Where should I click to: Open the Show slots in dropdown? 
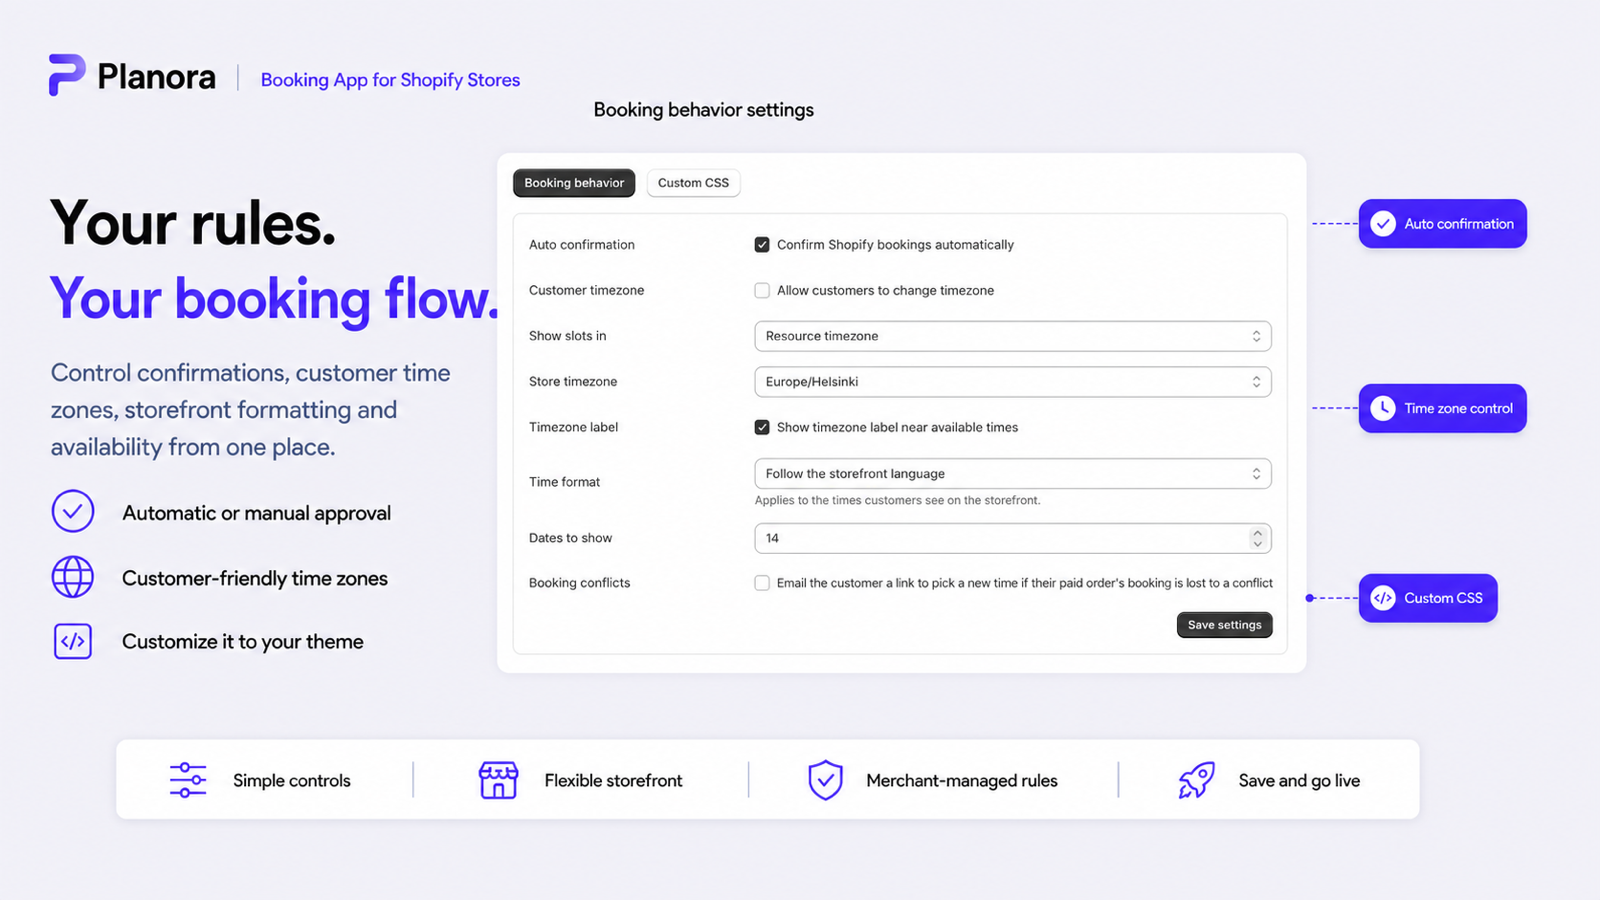(1013, 336)
